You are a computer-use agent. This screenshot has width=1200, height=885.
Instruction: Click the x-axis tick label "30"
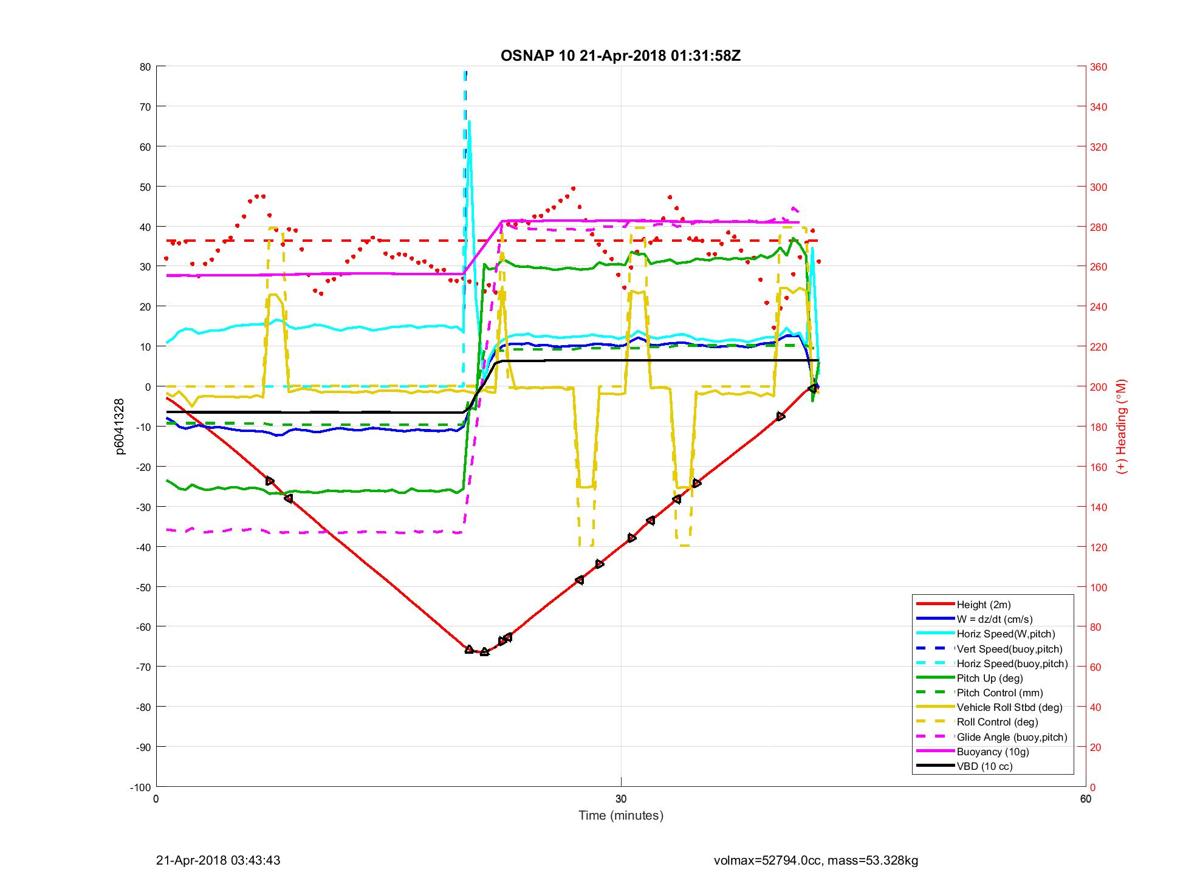click(621, 799)
